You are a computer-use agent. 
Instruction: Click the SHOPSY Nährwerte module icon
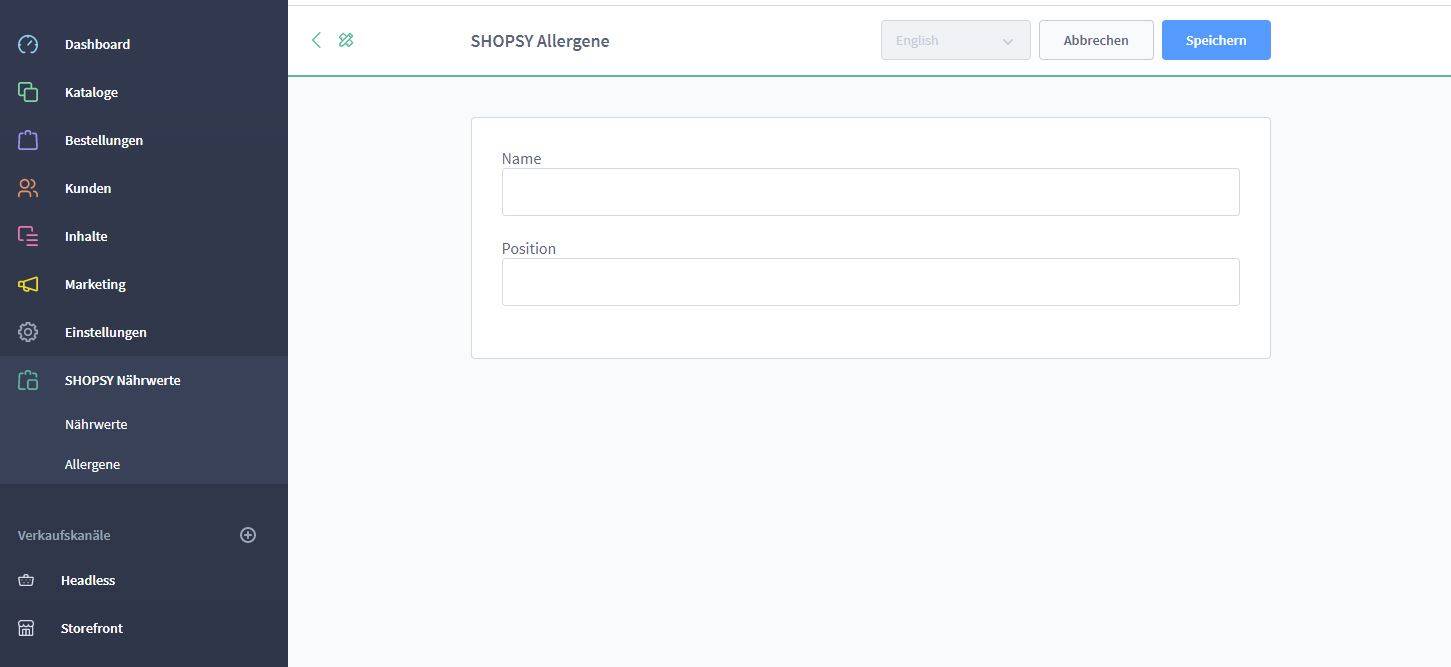coord(28,380)
